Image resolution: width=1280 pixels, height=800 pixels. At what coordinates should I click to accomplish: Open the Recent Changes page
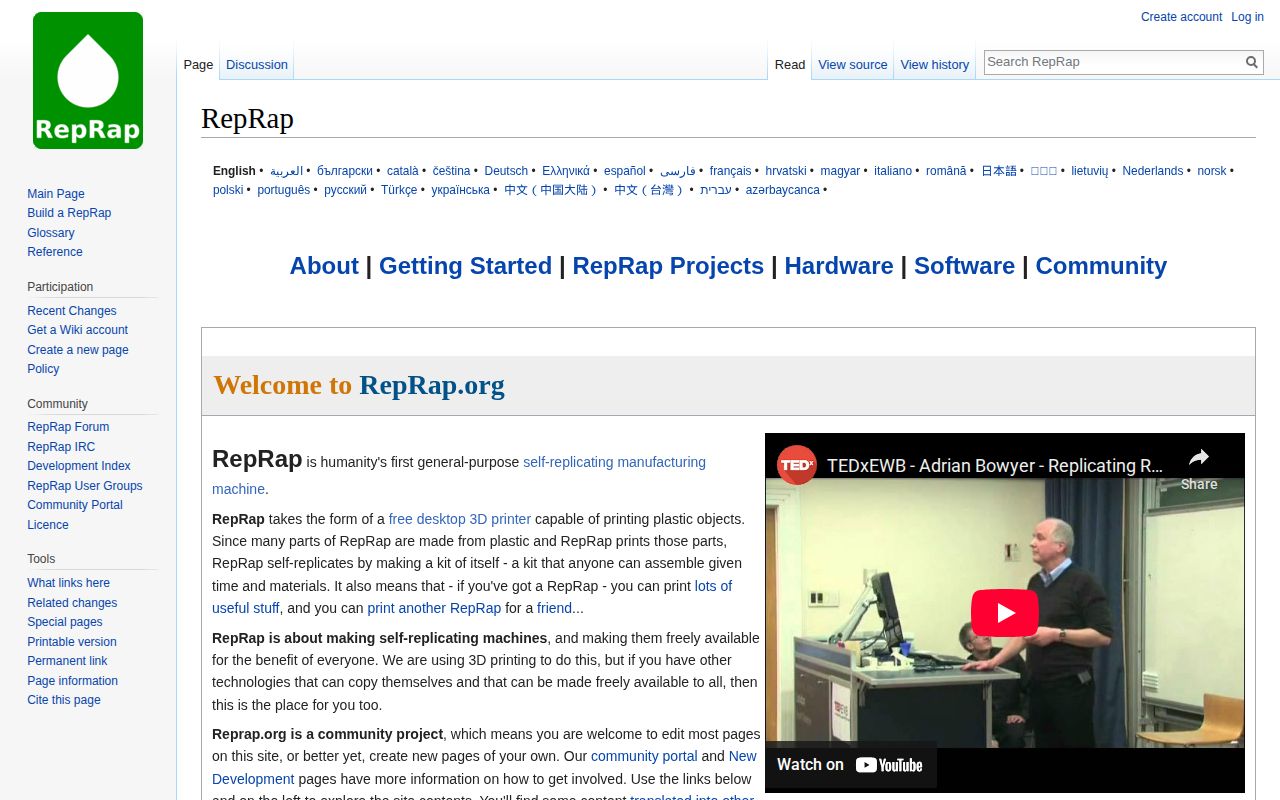71,310
